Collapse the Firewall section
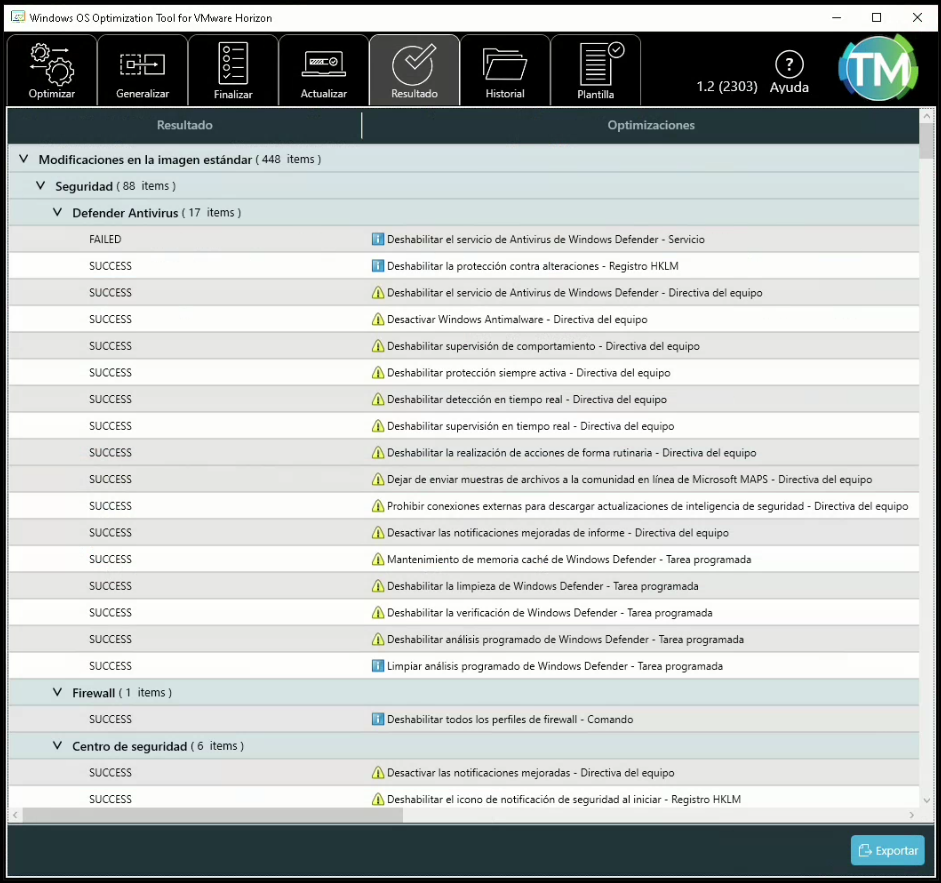941x883 pixels. (x=58, y=693)
